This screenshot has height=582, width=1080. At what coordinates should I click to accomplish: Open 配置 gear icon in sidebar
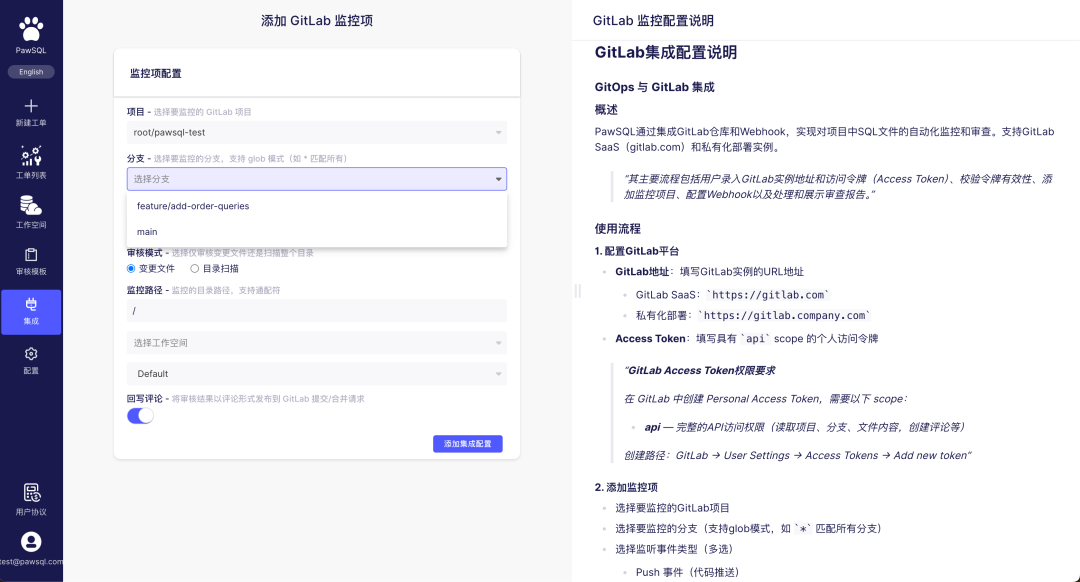pyautogui.click(x=31, y=354)
